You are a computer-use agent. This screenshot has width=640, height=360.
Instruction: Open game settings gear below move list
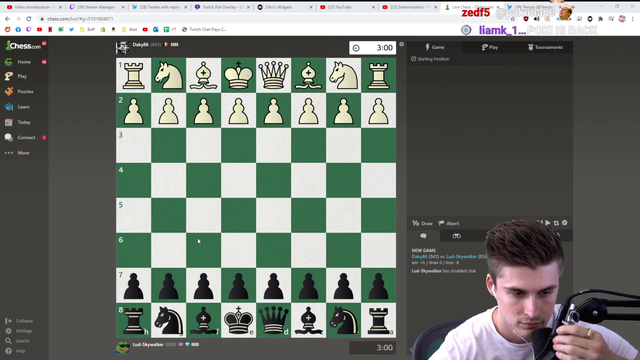[x=564, y=223]
